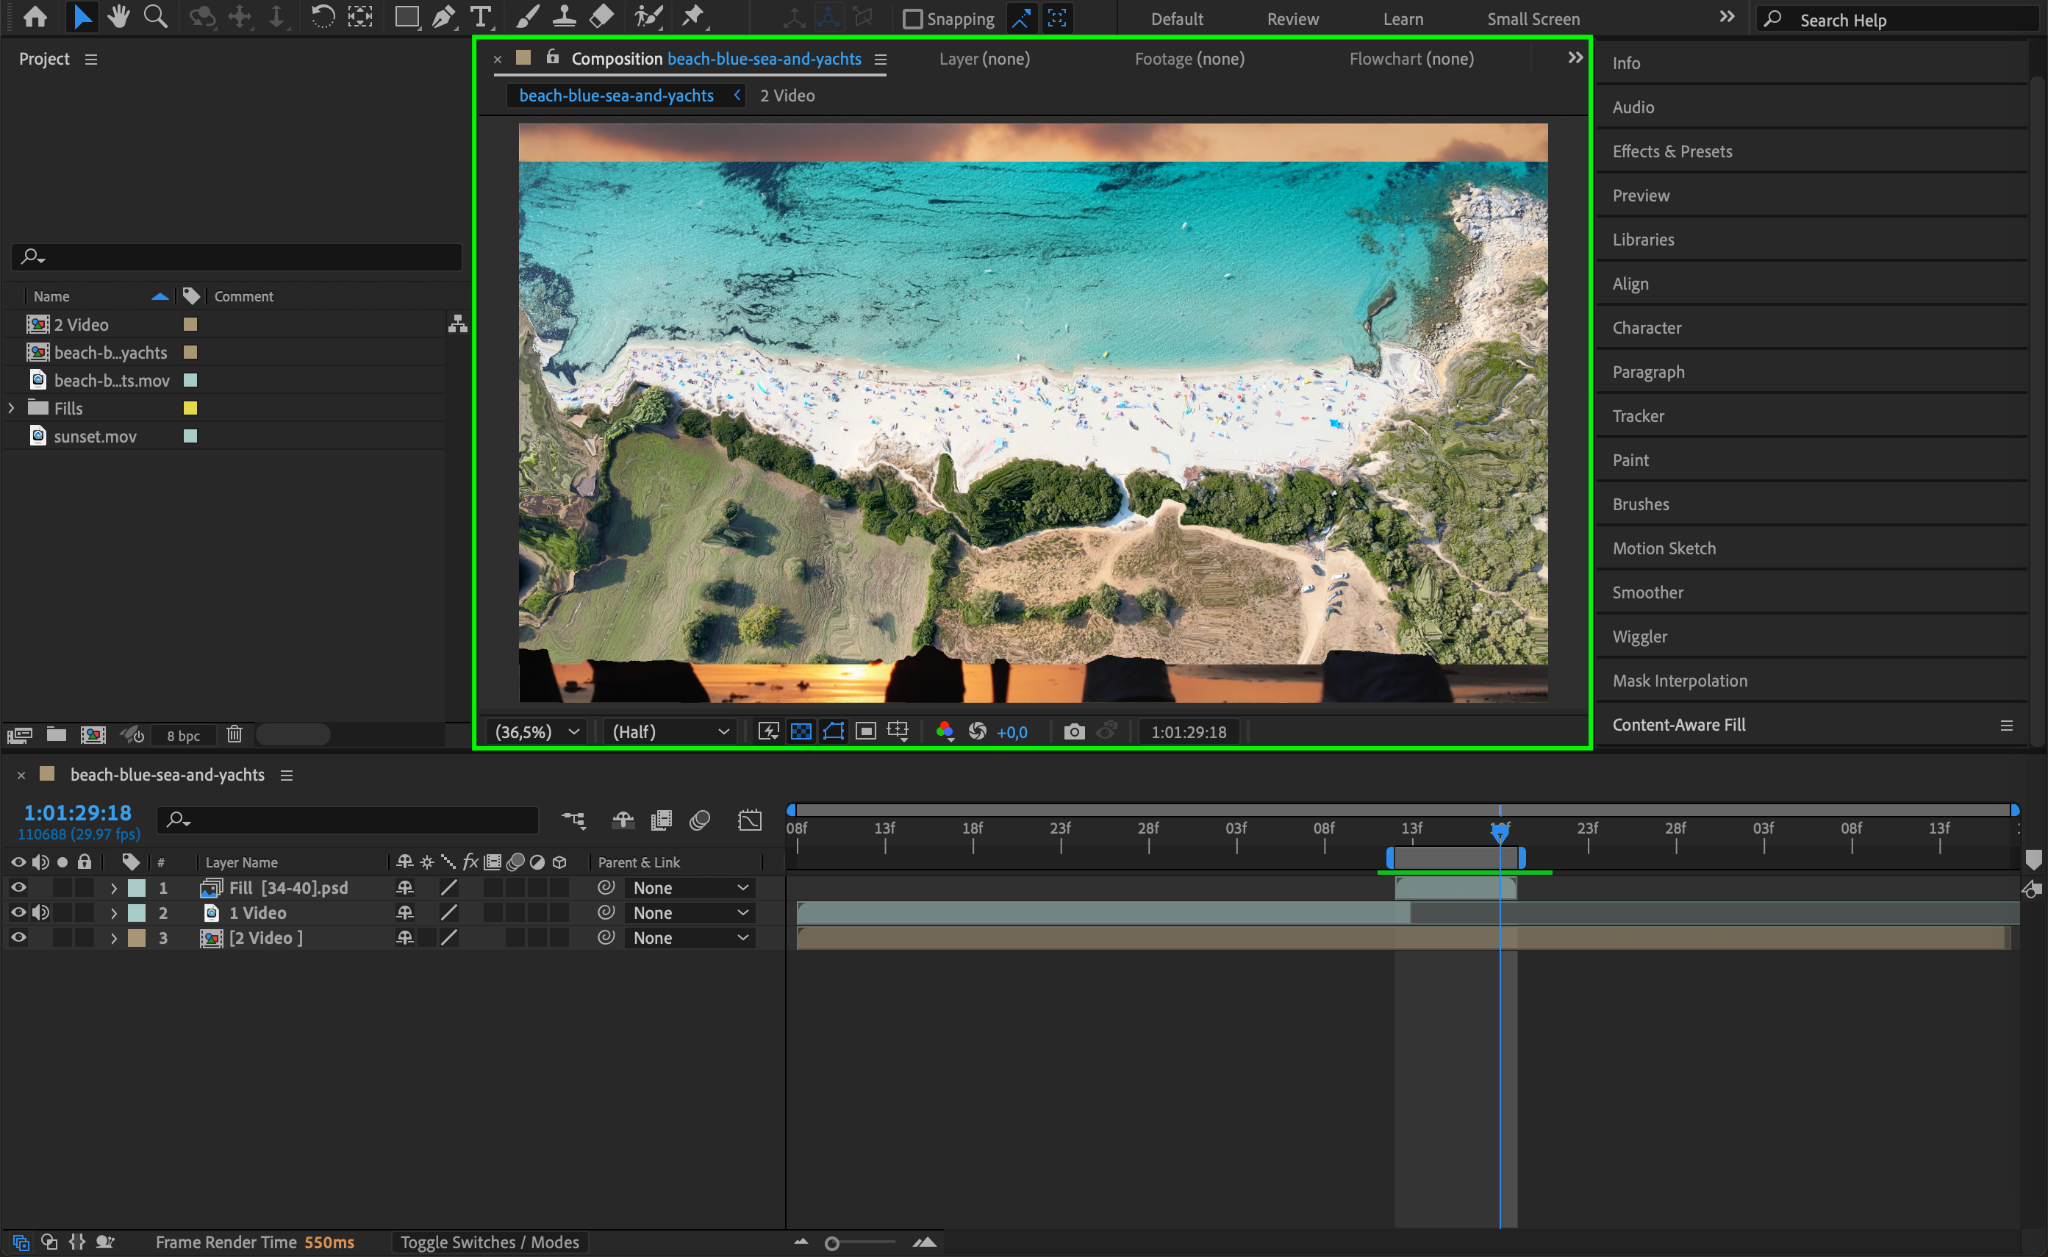Viewport: 2048px width, 1257px height.
Task: Select the Puppet Pin tool
Action: pos(692,17)
